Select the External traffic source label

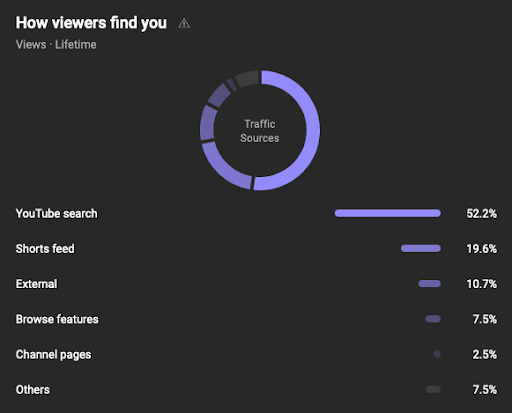tap(36, 284)
